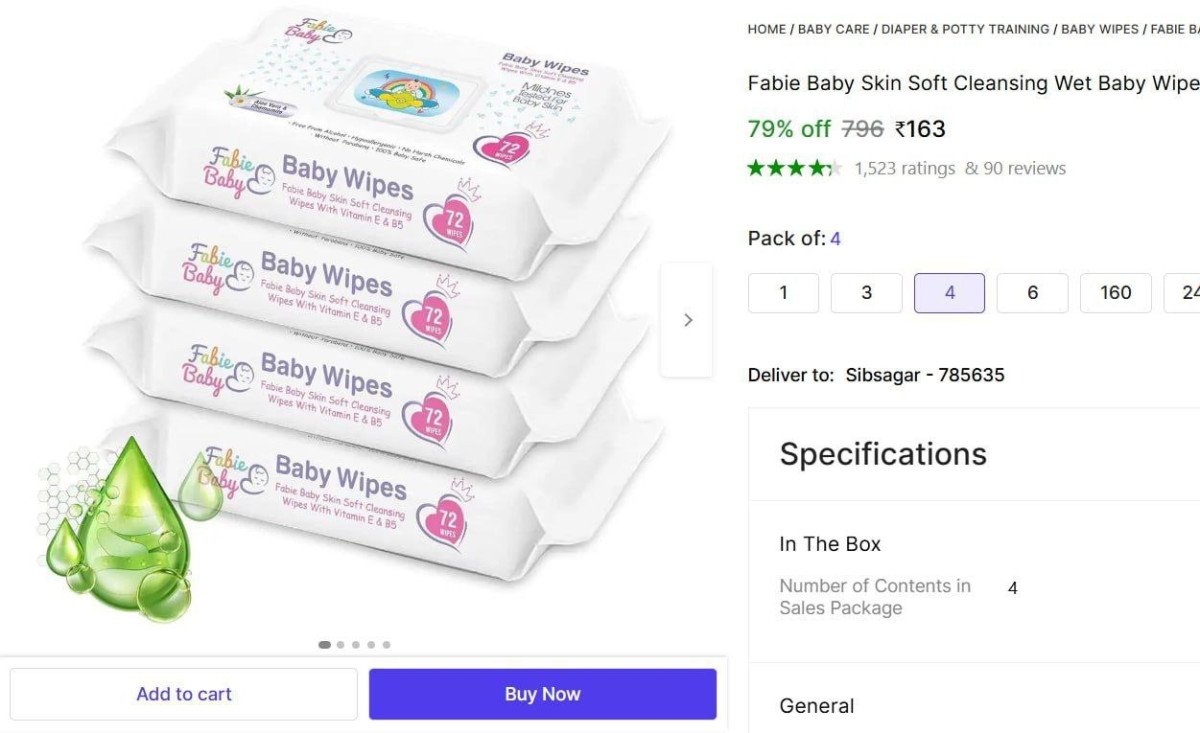Select the third carousel dot indicator
The height and width of the screenshot is (733, 1200).
coord(356,645)
